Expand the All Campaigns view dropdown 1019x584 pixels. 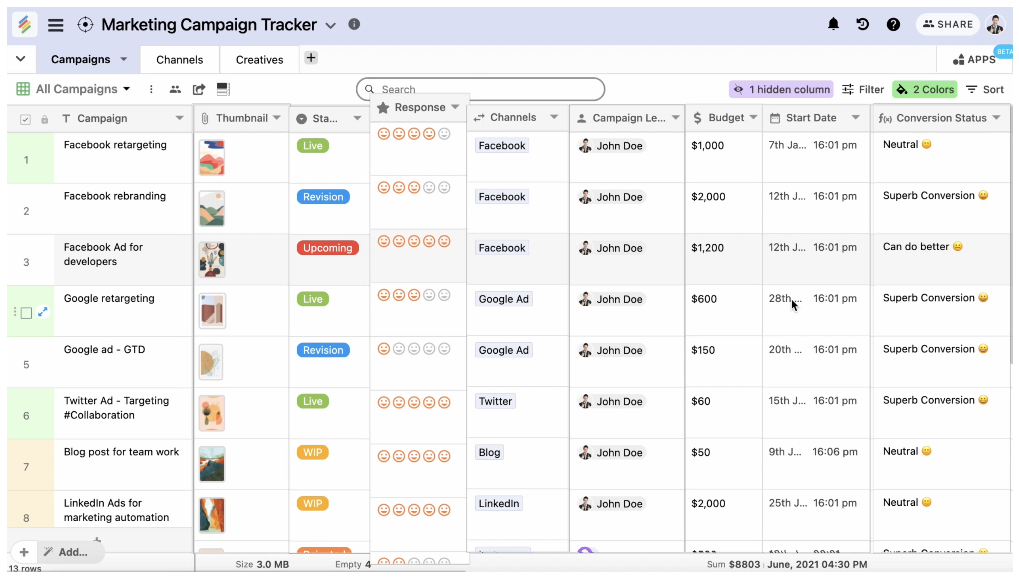[x=127, y=89]
